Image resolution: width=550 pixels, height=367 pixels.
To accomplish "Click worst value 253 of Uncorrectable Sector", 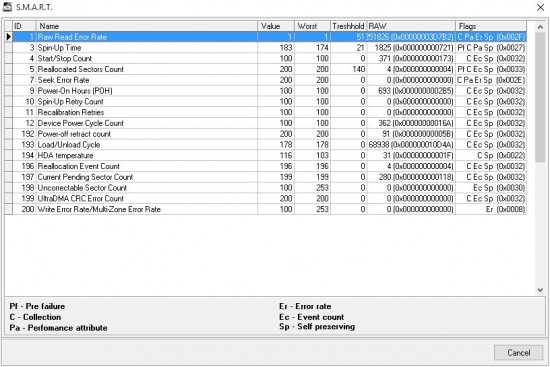I will tap(322, 188).
